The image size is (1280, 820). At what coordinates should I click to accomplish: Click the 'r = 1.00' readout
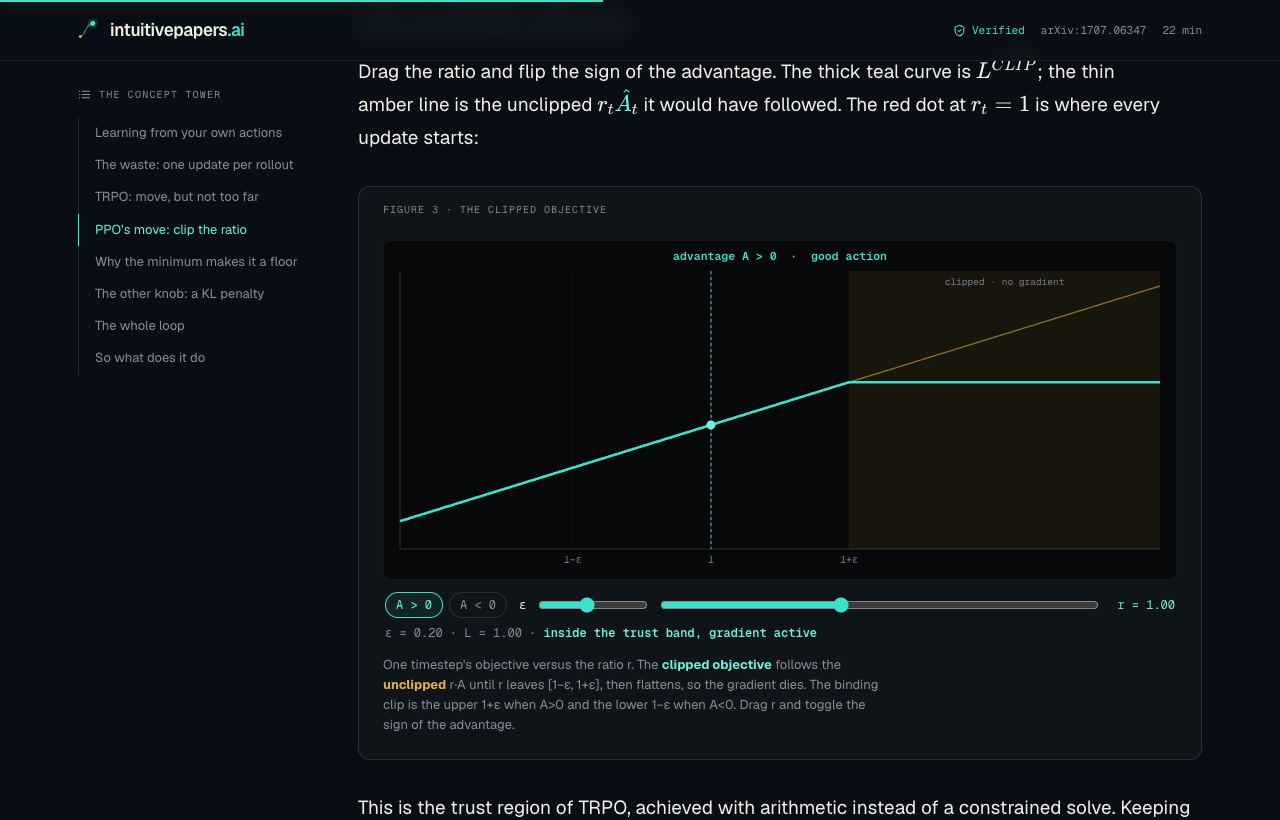click(x=1146, y=605)
